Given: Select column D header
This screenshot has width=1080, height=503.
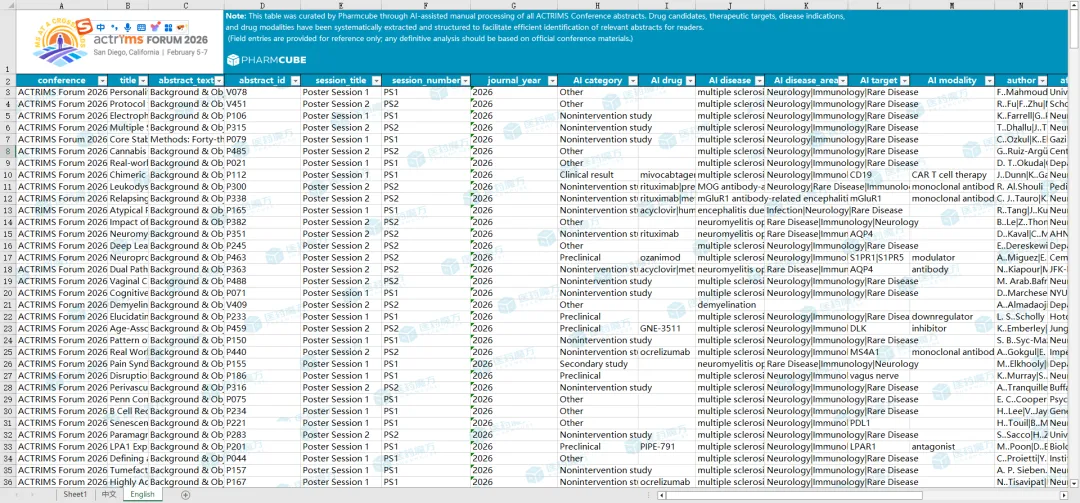Looking at the screenshot, I should click(x=262, y=5).
